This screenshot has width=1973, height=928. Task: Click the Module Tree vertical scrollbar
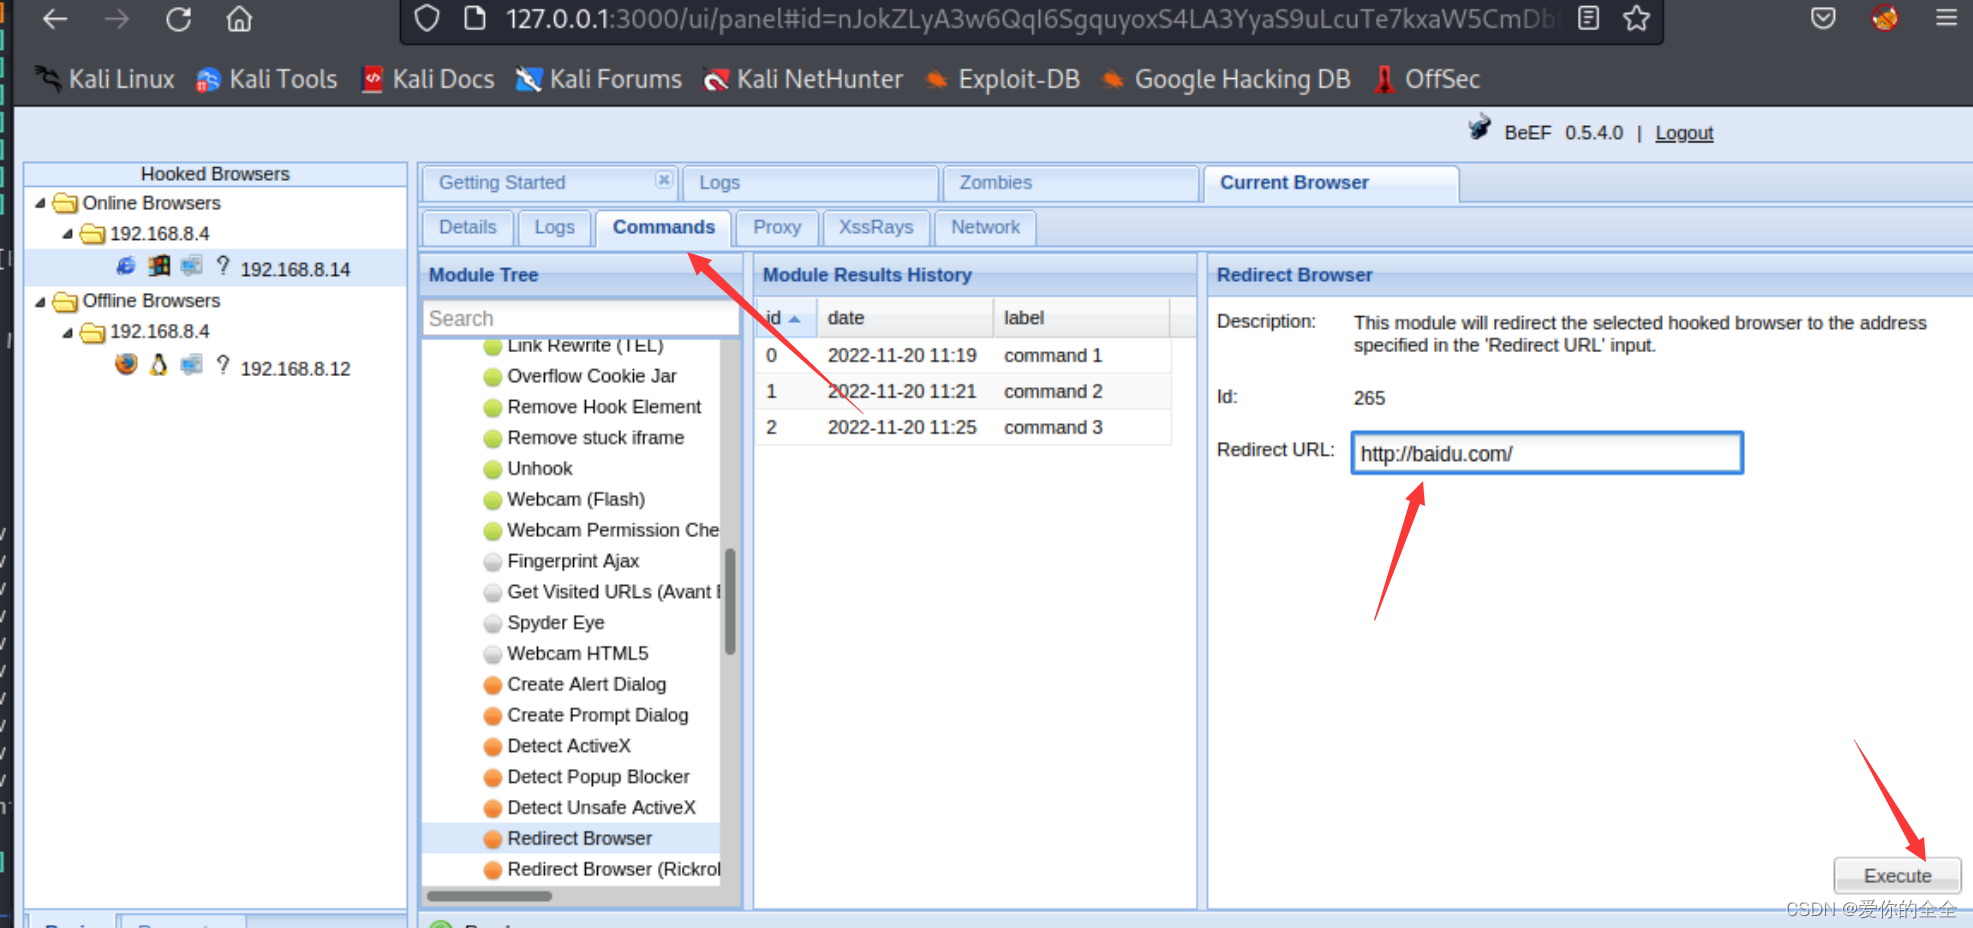[730, 600]
